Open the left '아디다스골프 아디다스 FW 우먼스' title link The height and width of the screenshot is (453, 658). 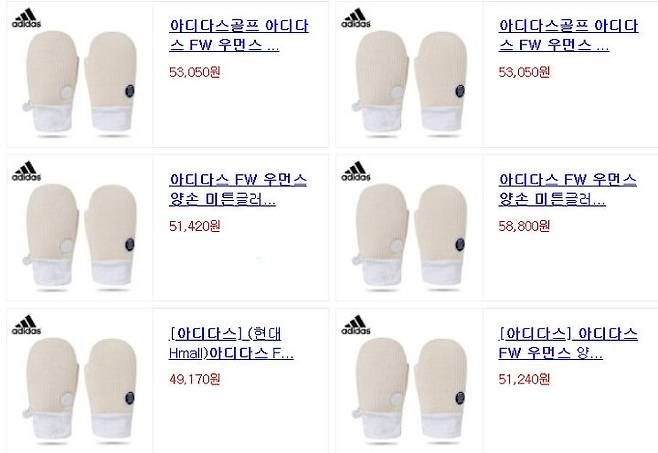tap(239, 35)
